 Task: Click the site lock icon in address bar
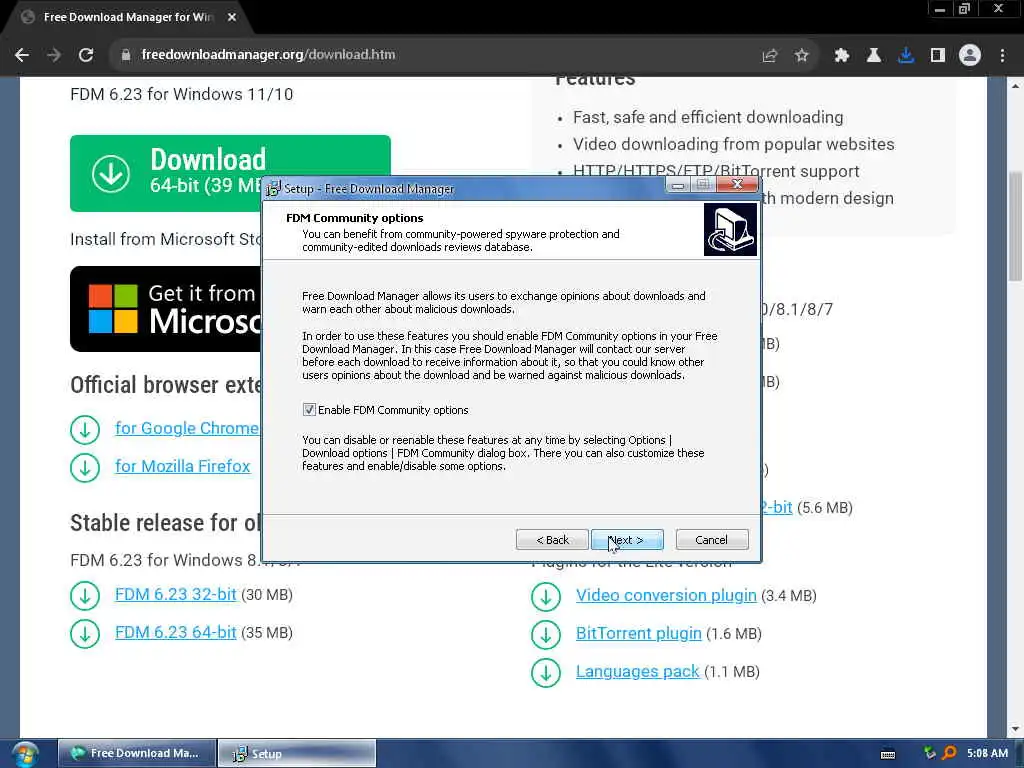click(126, 55)
